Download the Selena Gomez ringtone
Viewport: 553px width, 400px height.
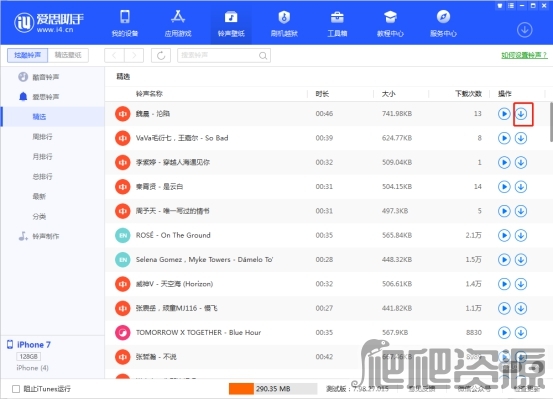click(521, 260)
